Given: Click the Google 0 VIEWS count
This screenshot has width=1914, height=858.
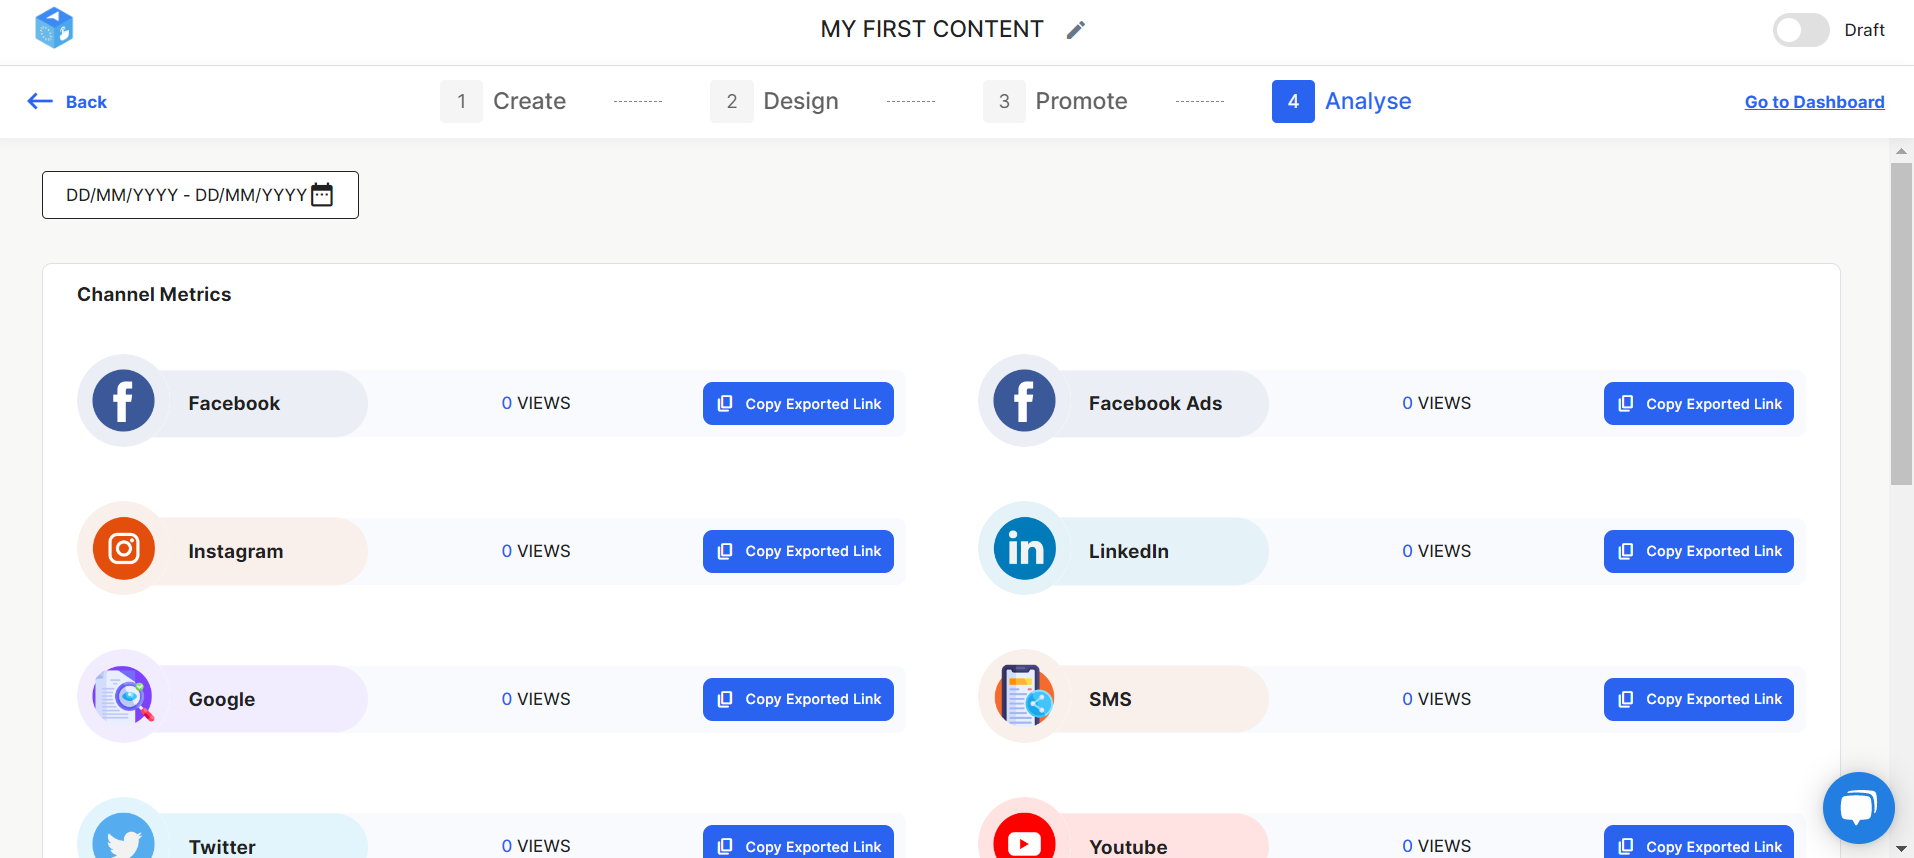Looking at the screenshot, I should 536,699.
